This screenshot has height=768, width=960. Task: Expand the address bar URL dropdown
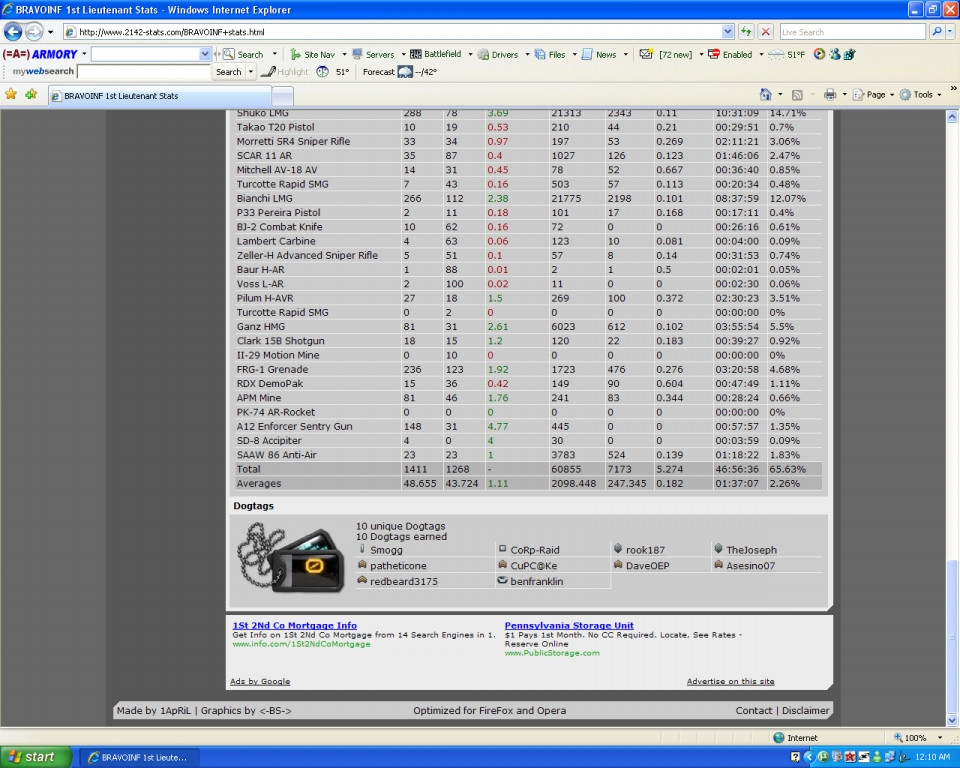pos(727,32)
